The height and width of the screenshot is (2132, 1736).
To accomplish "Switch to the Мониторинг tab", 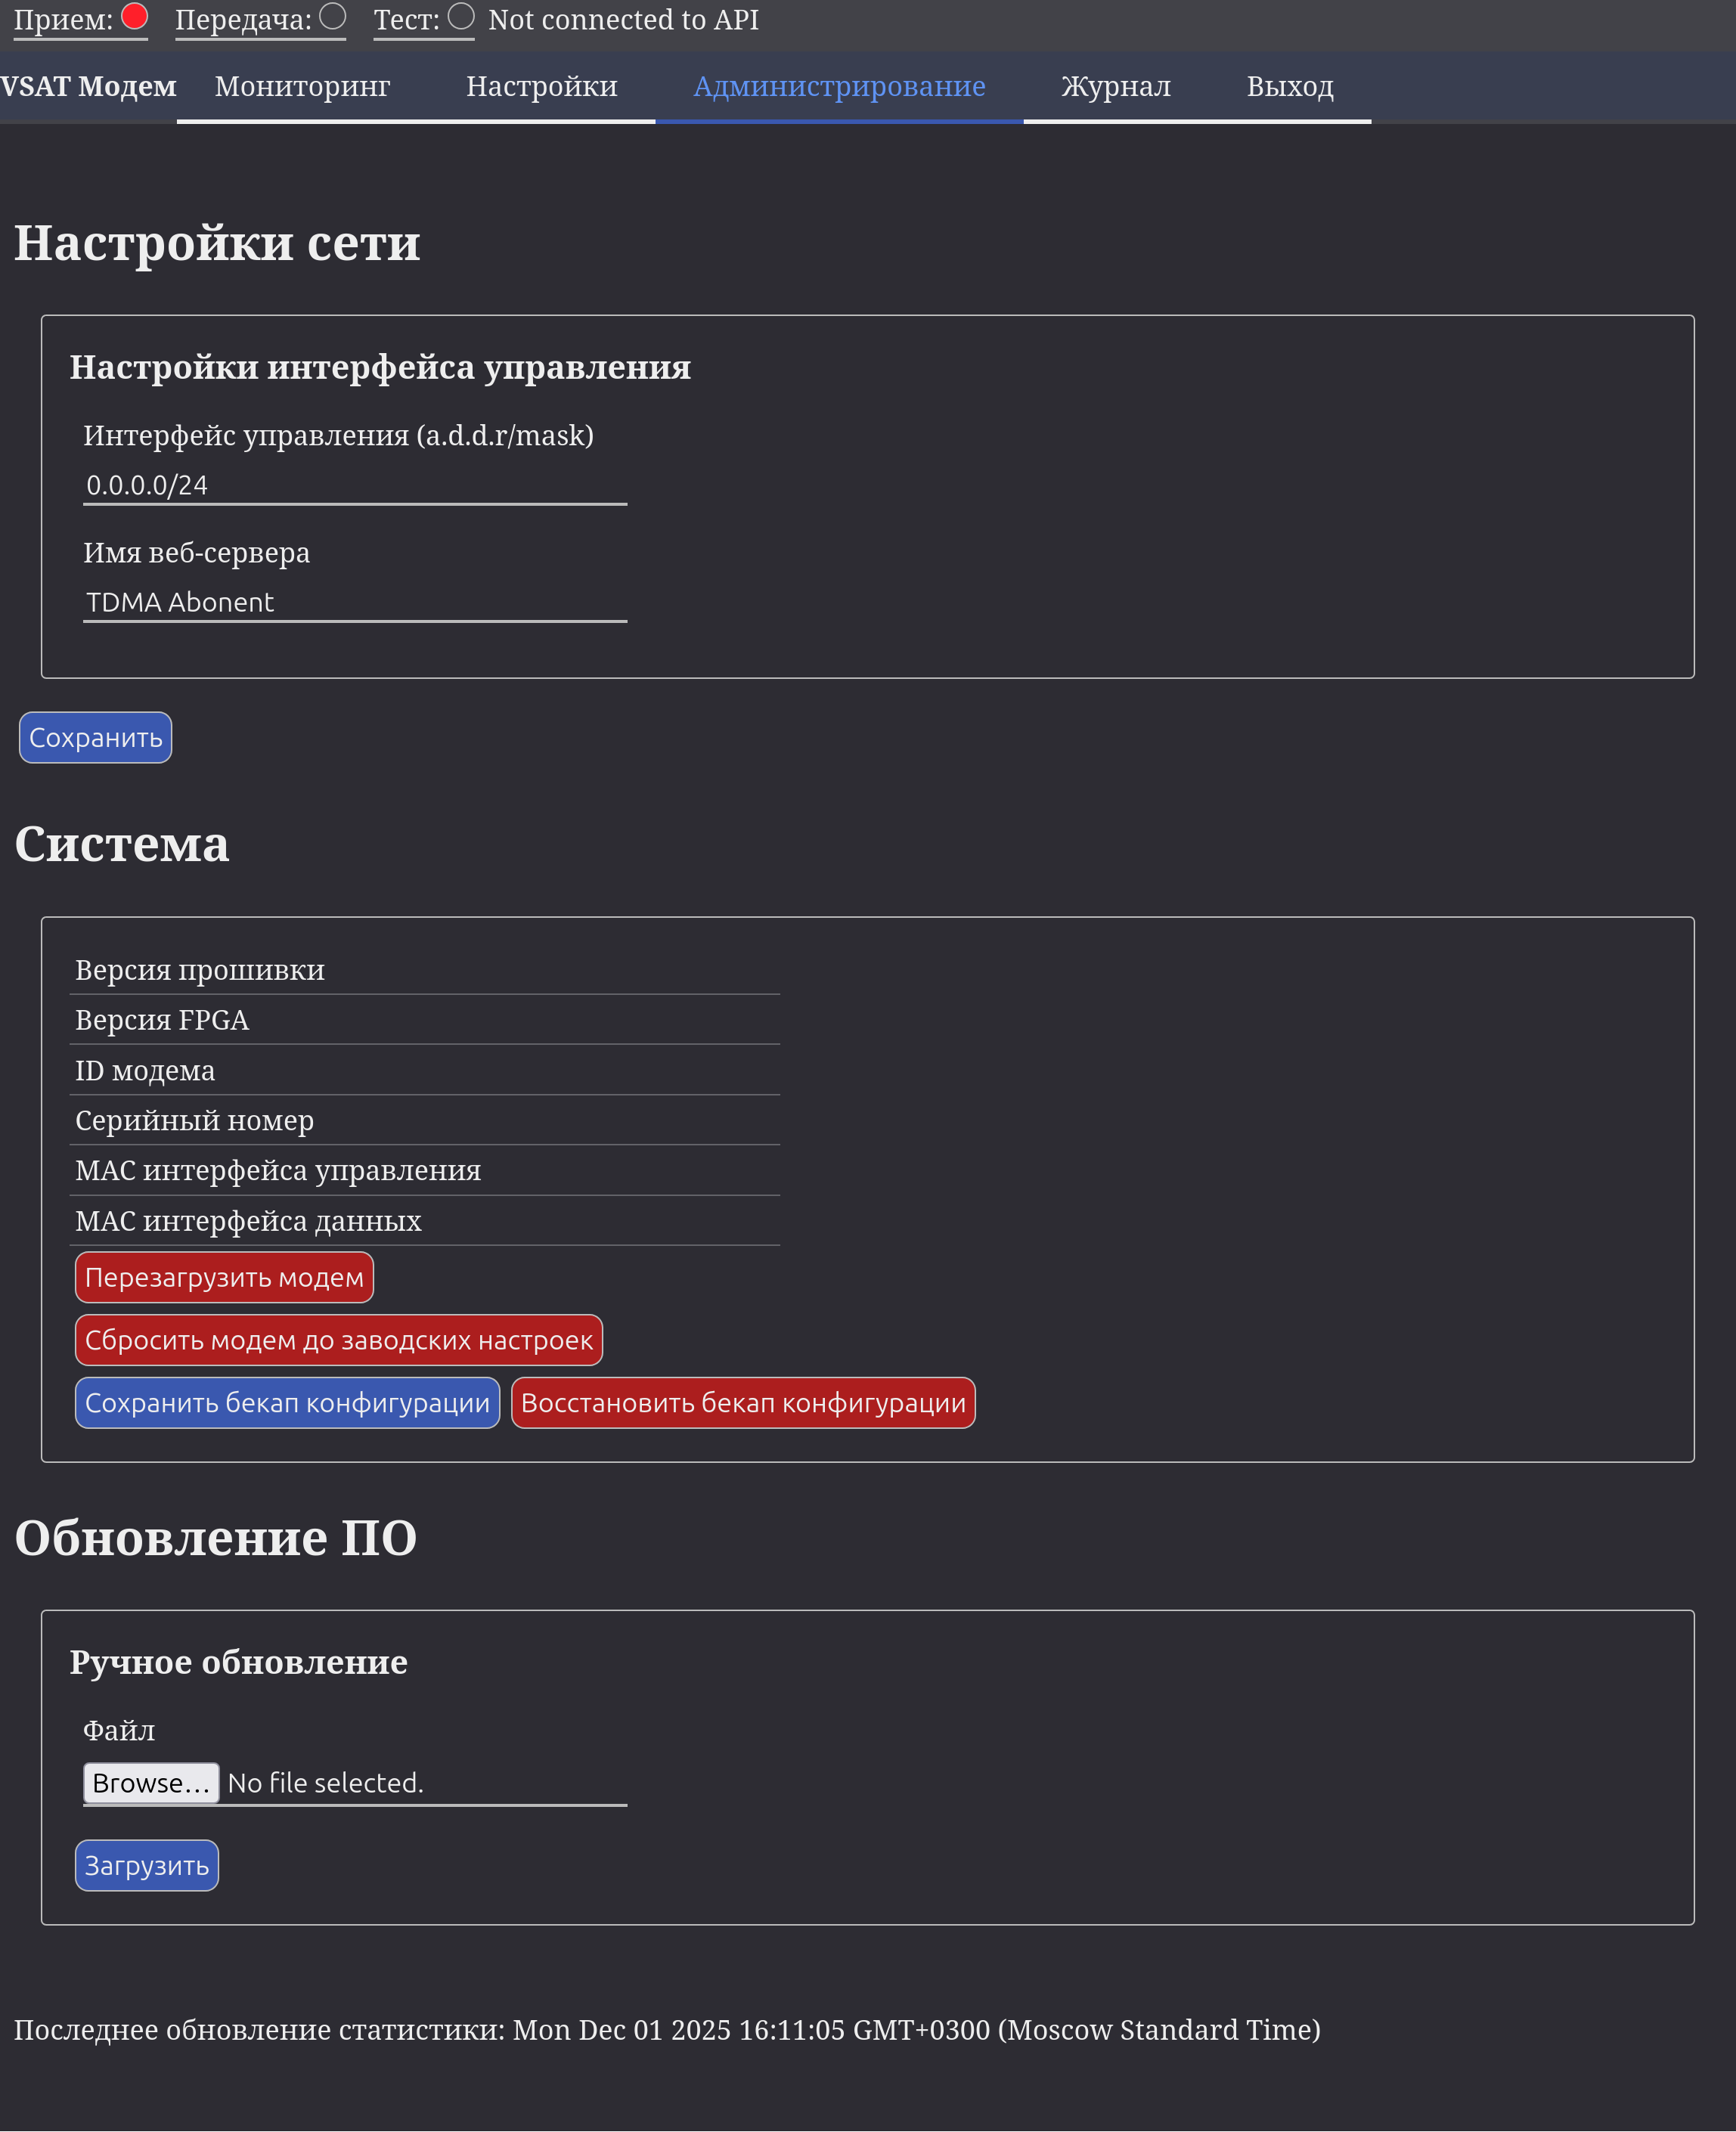I will tap(302, 87).
